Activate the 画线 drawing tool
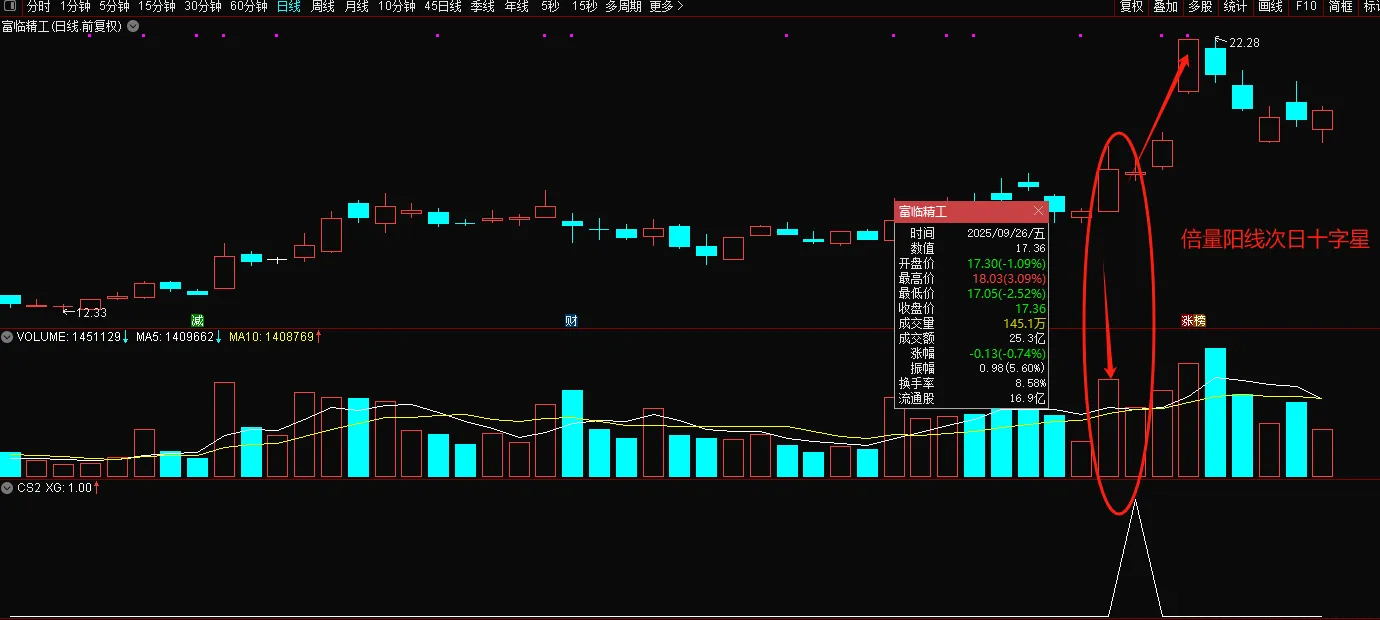Image resolution: width=1380 pixels, height=620 pixels. coord(1270,6)
